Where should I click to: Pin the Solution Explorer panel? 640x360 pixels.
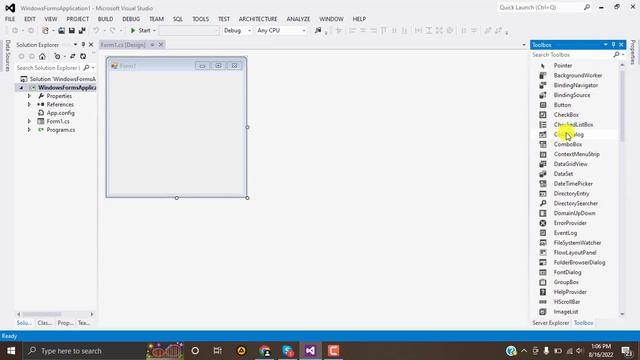point(83,44)
